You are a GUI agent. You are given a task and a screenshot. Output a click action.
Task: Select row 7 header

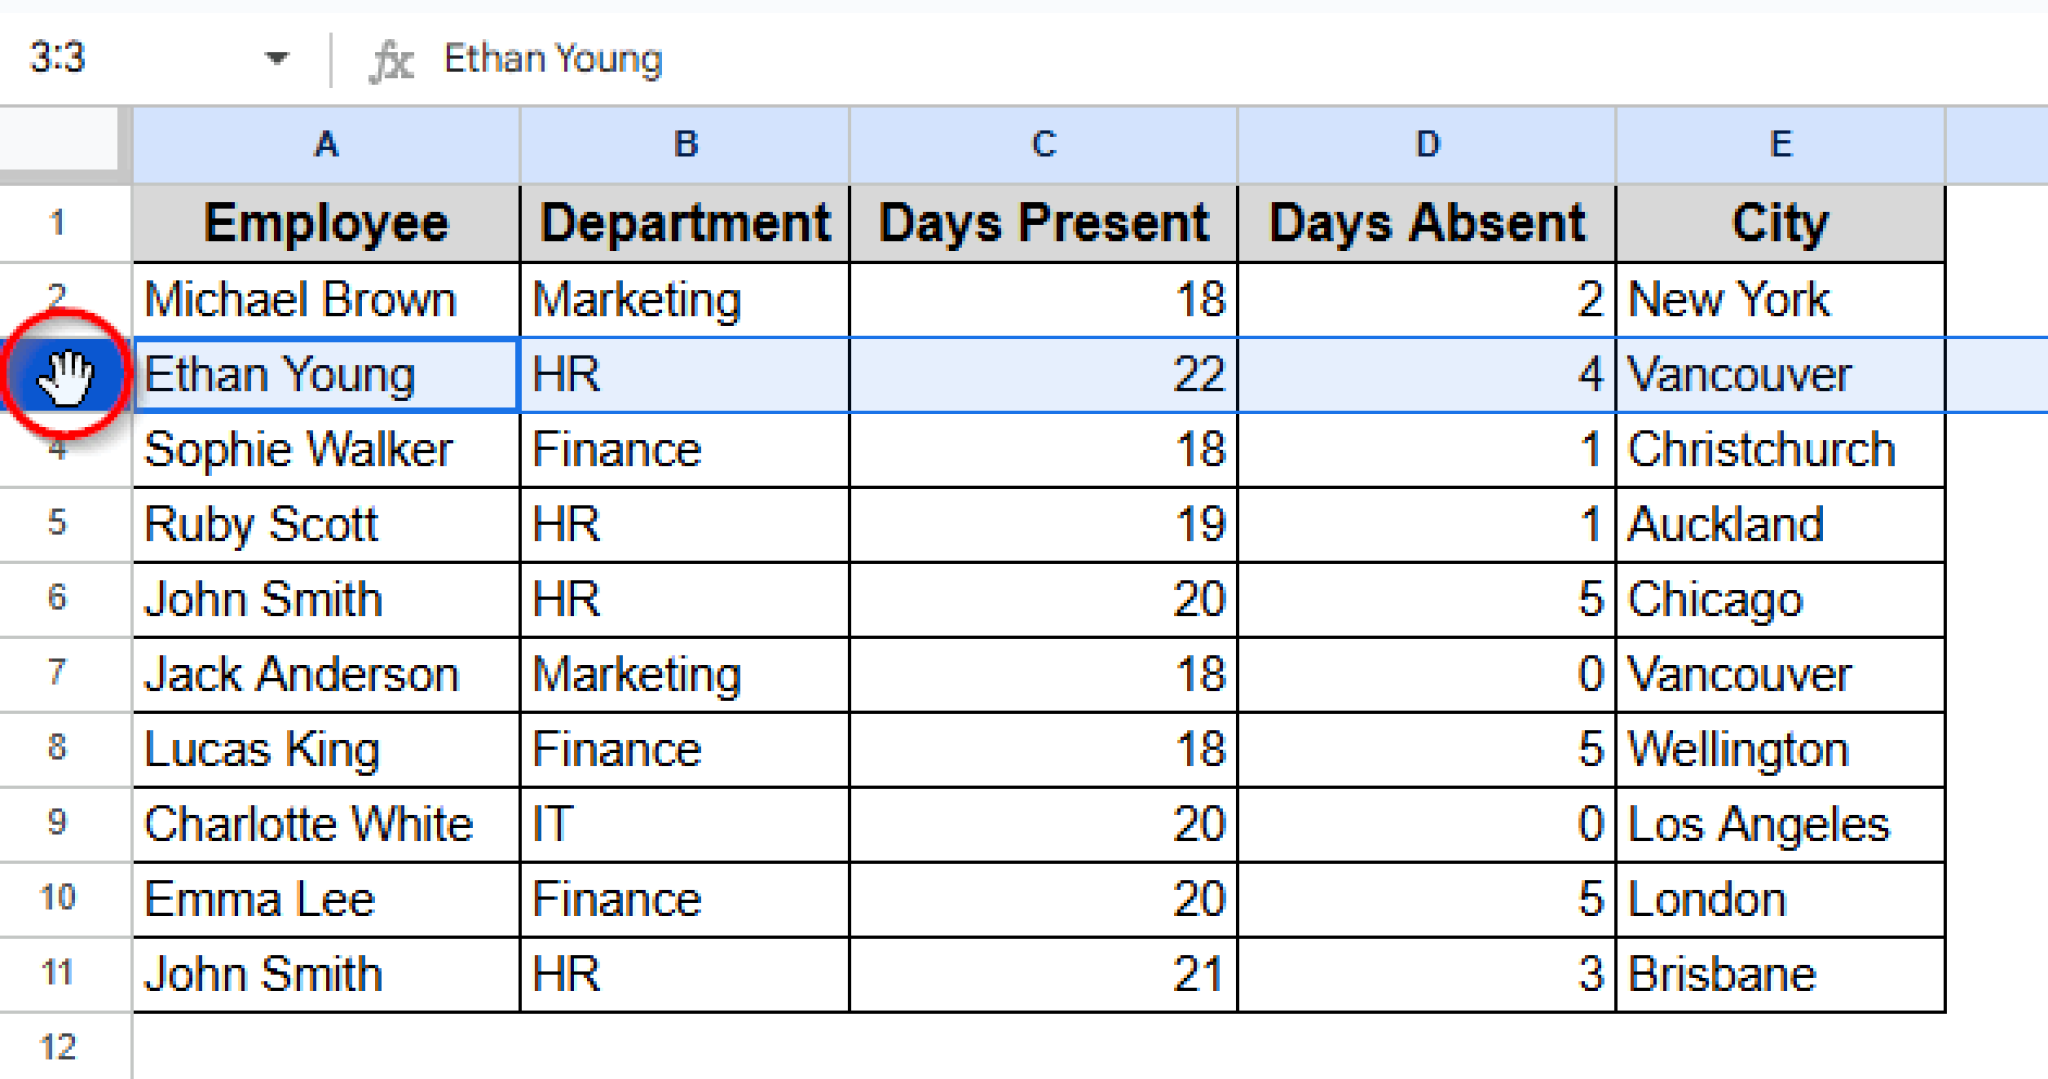[x=58, y=674]
